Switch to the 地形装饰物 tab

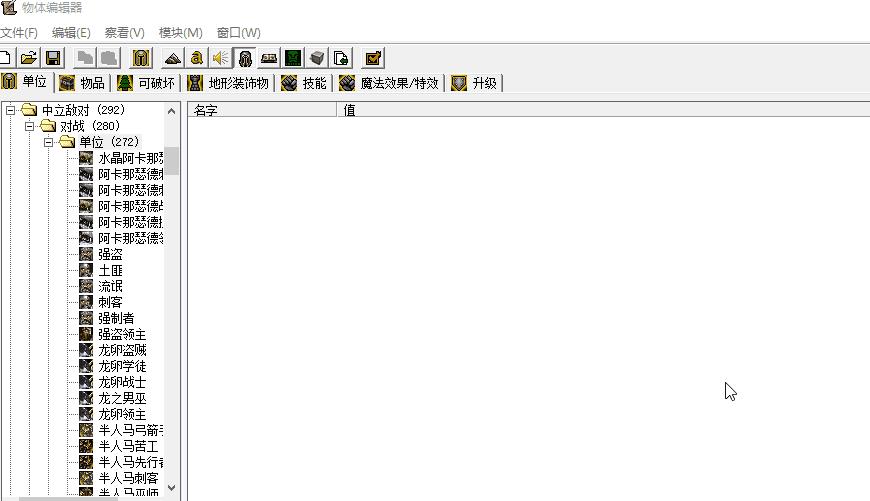pyautogui.click(x=228, y=83)
